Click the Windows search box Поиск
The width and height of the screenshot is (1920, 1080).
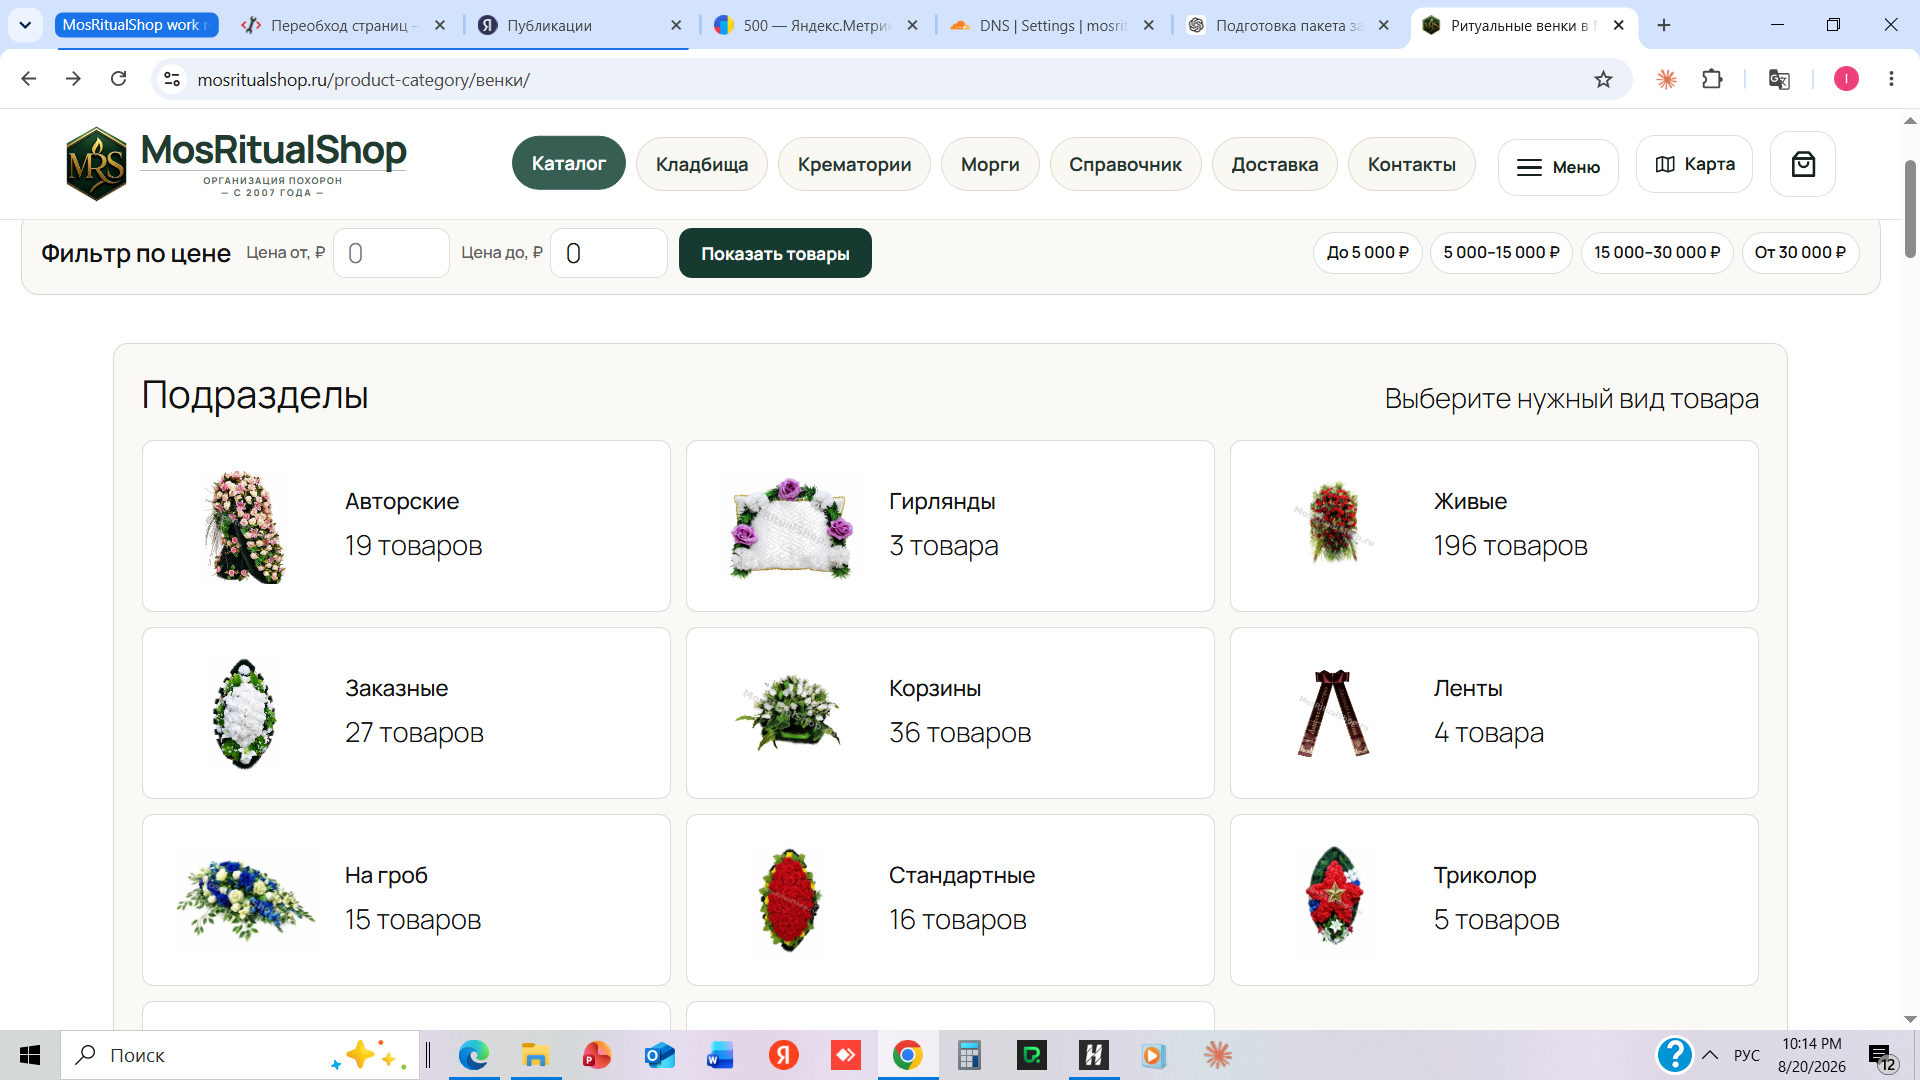tap(240, 1055)
